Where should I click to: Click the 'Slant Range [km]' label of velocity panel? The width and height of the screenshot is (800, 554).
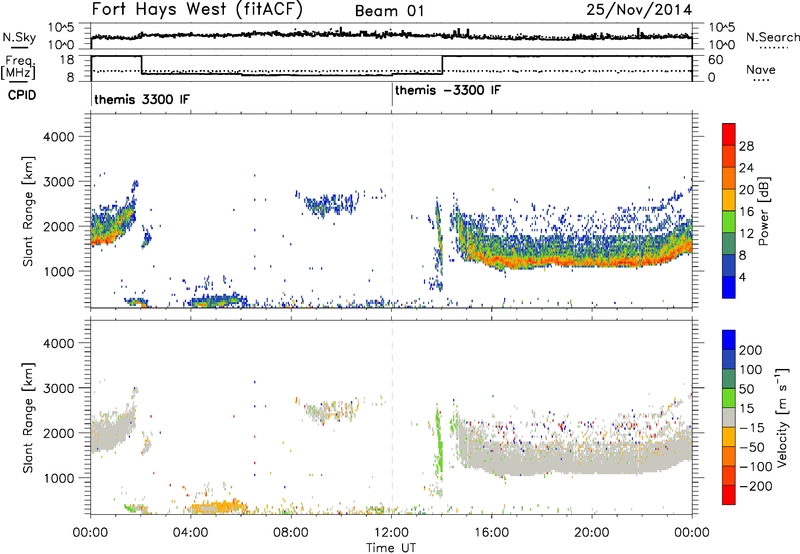pos(28,417)
